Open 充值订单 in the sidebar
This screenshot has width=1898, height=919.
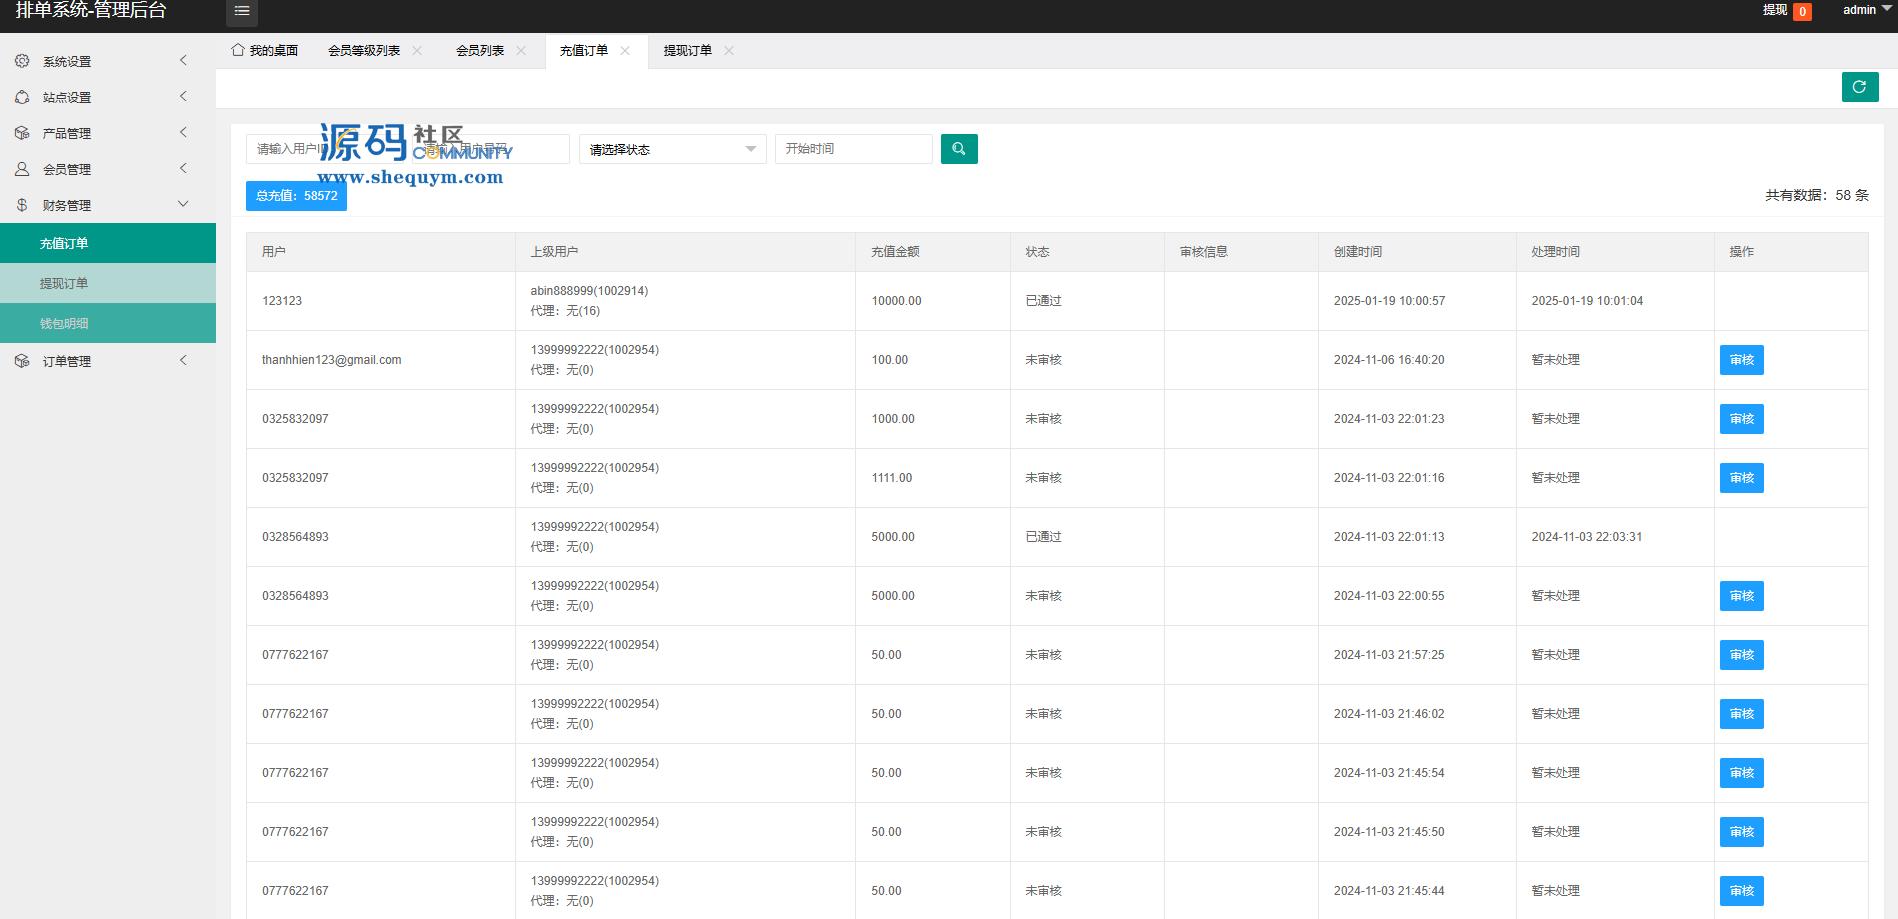[108, 243]
